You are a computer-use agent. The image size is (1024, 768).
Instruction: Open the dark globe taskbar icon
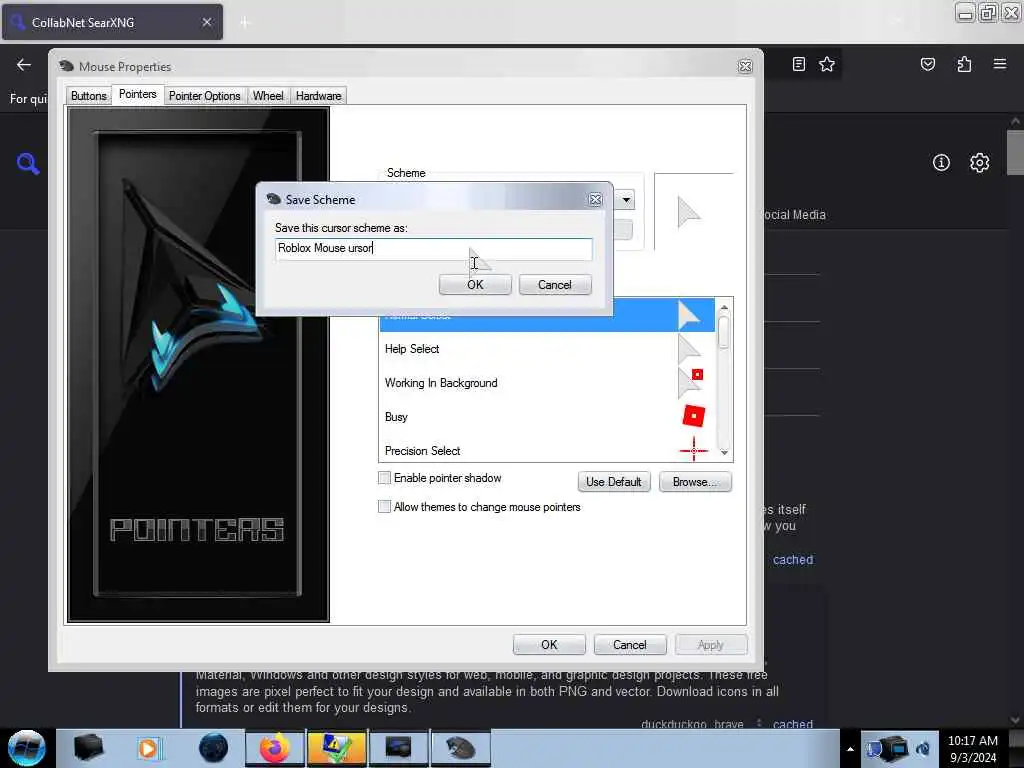[213, 748]
